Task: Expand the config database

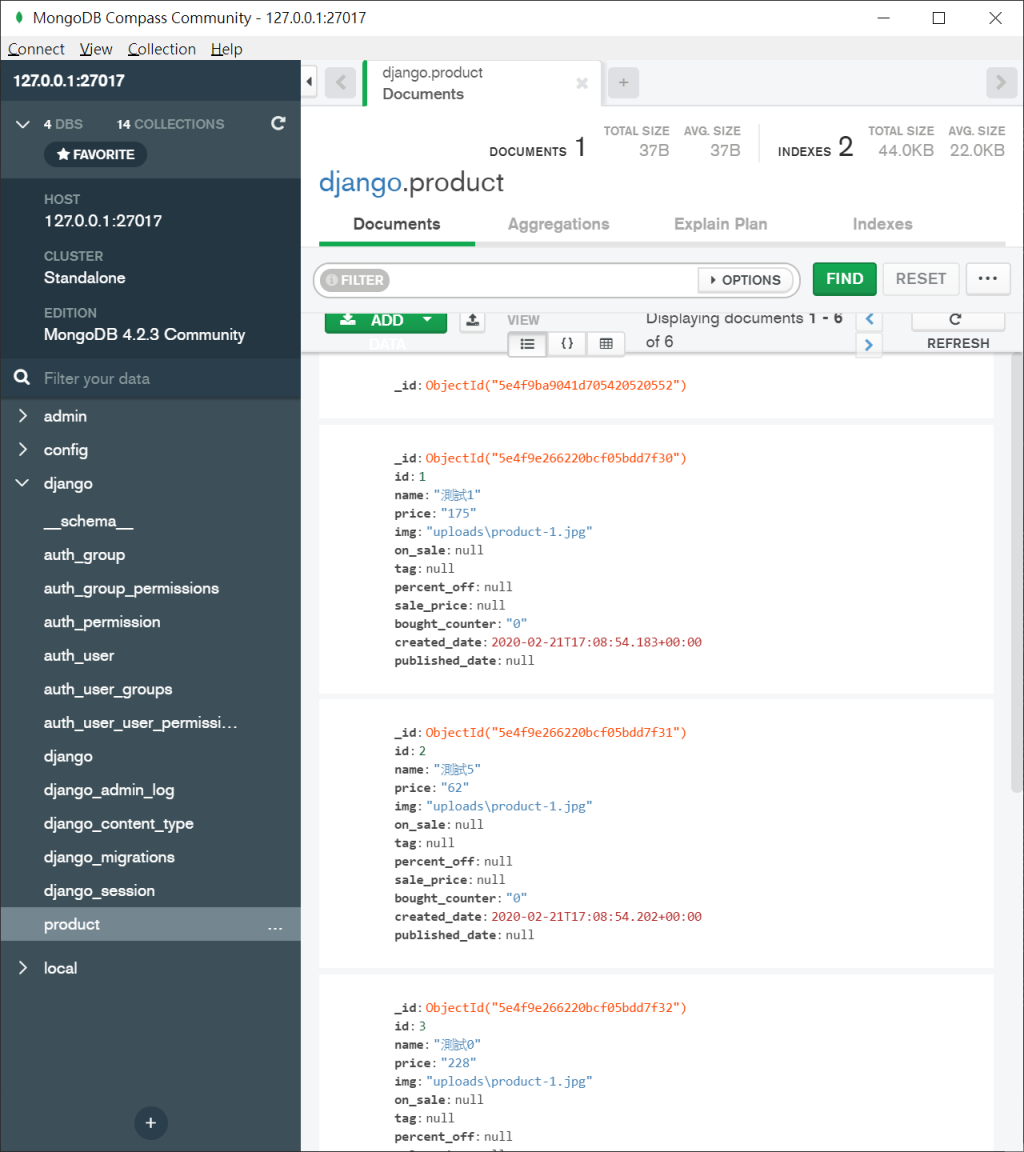Action: pyautogui.click(x=23, y=450)
